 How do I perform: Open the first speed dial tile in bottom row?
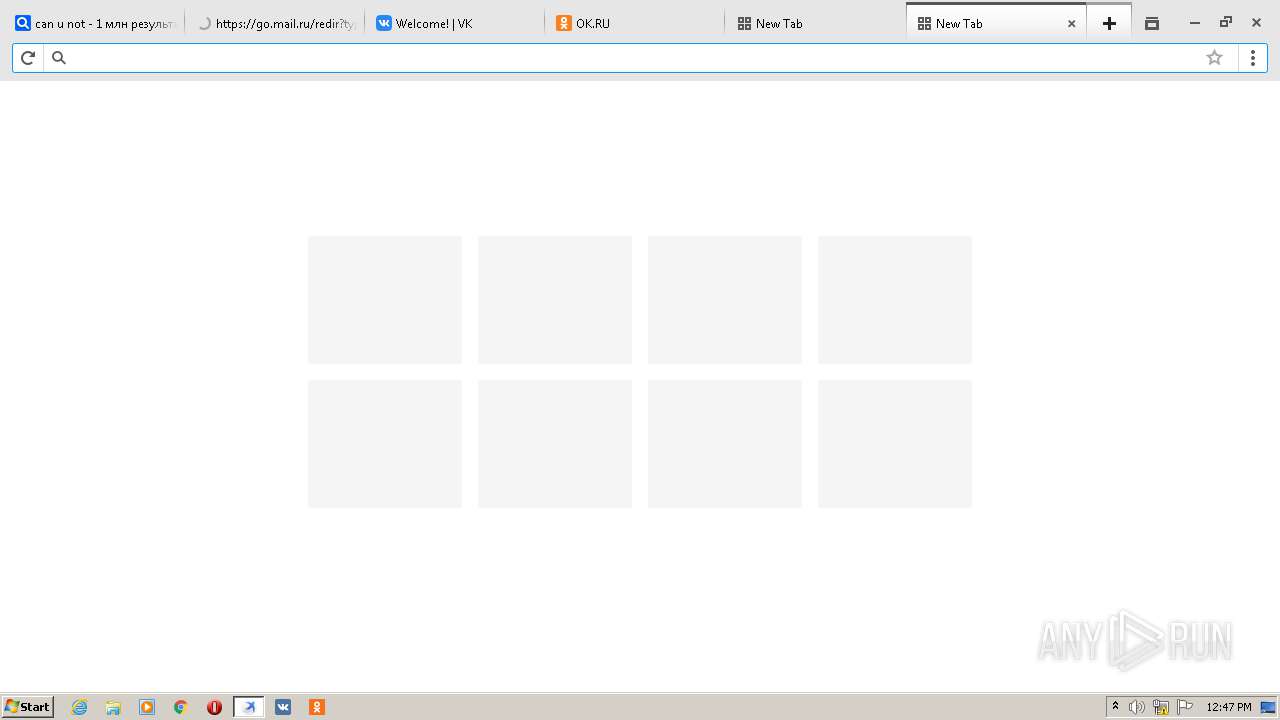[x=385, y=444]
